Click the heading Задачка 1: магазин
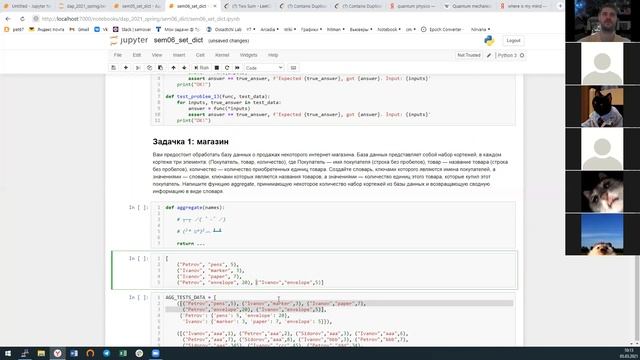 click(x=191, y=142)
